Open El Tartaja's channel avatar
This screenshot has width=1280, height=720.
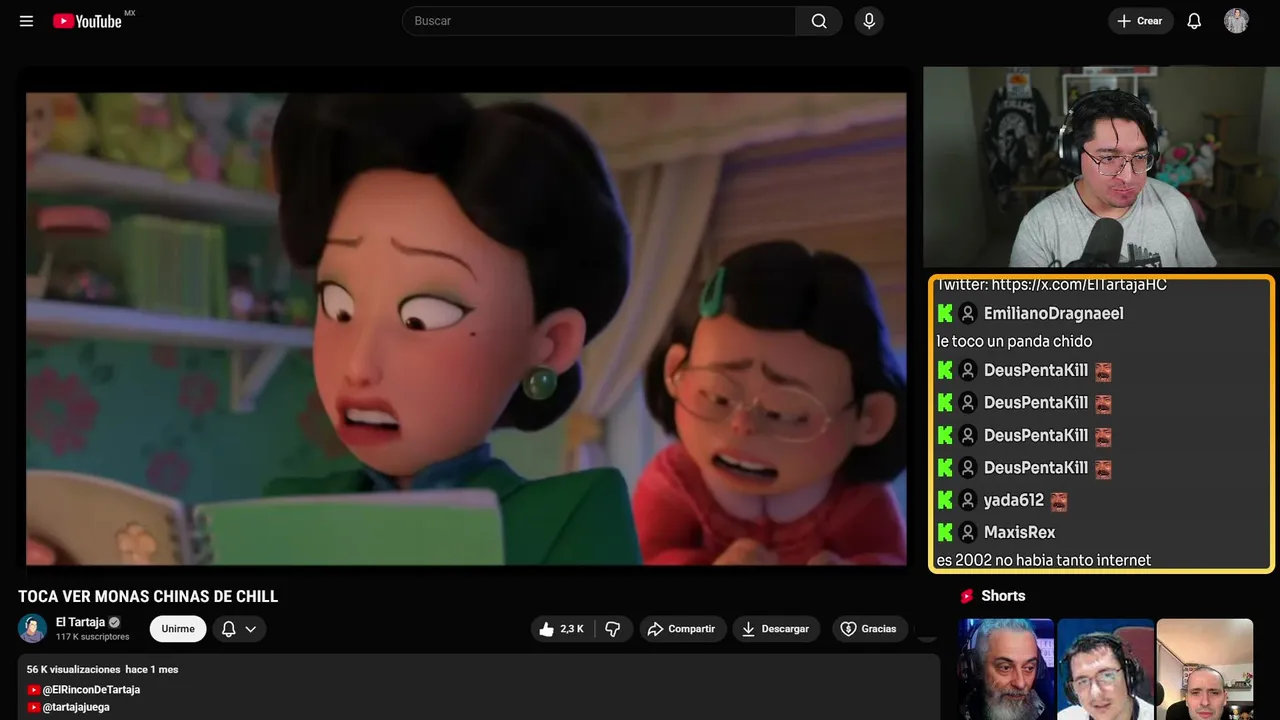(32, 628)
